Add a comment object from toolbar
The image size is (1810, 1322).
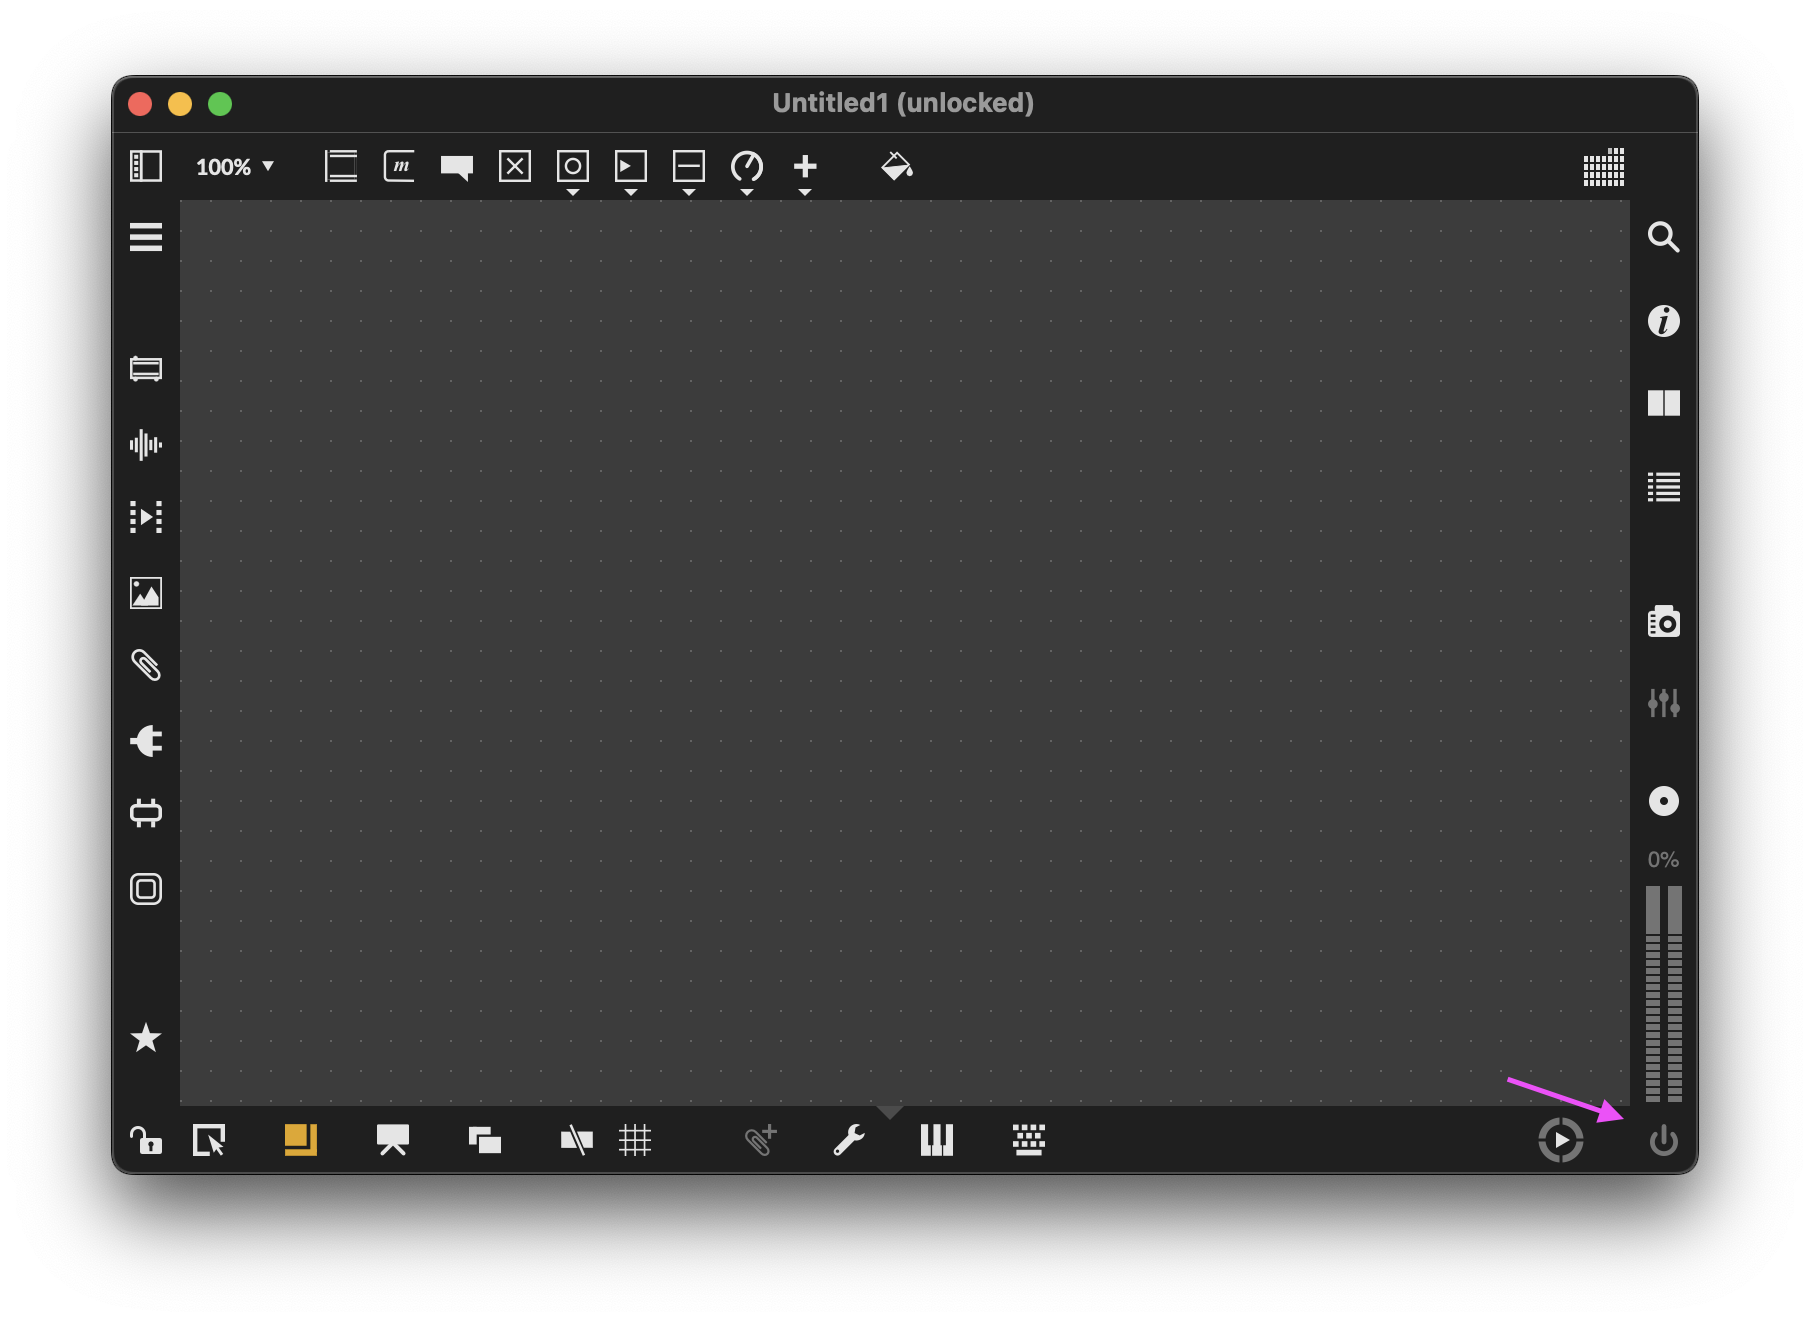click(x=457, y=167)
